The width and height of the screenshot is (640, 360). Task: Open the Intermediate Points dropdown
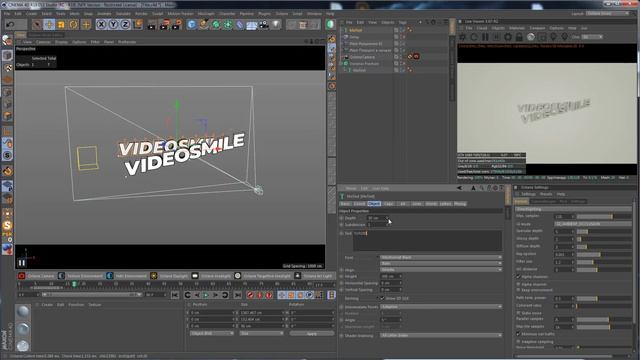pyautogui.click(x=441, y=307)
